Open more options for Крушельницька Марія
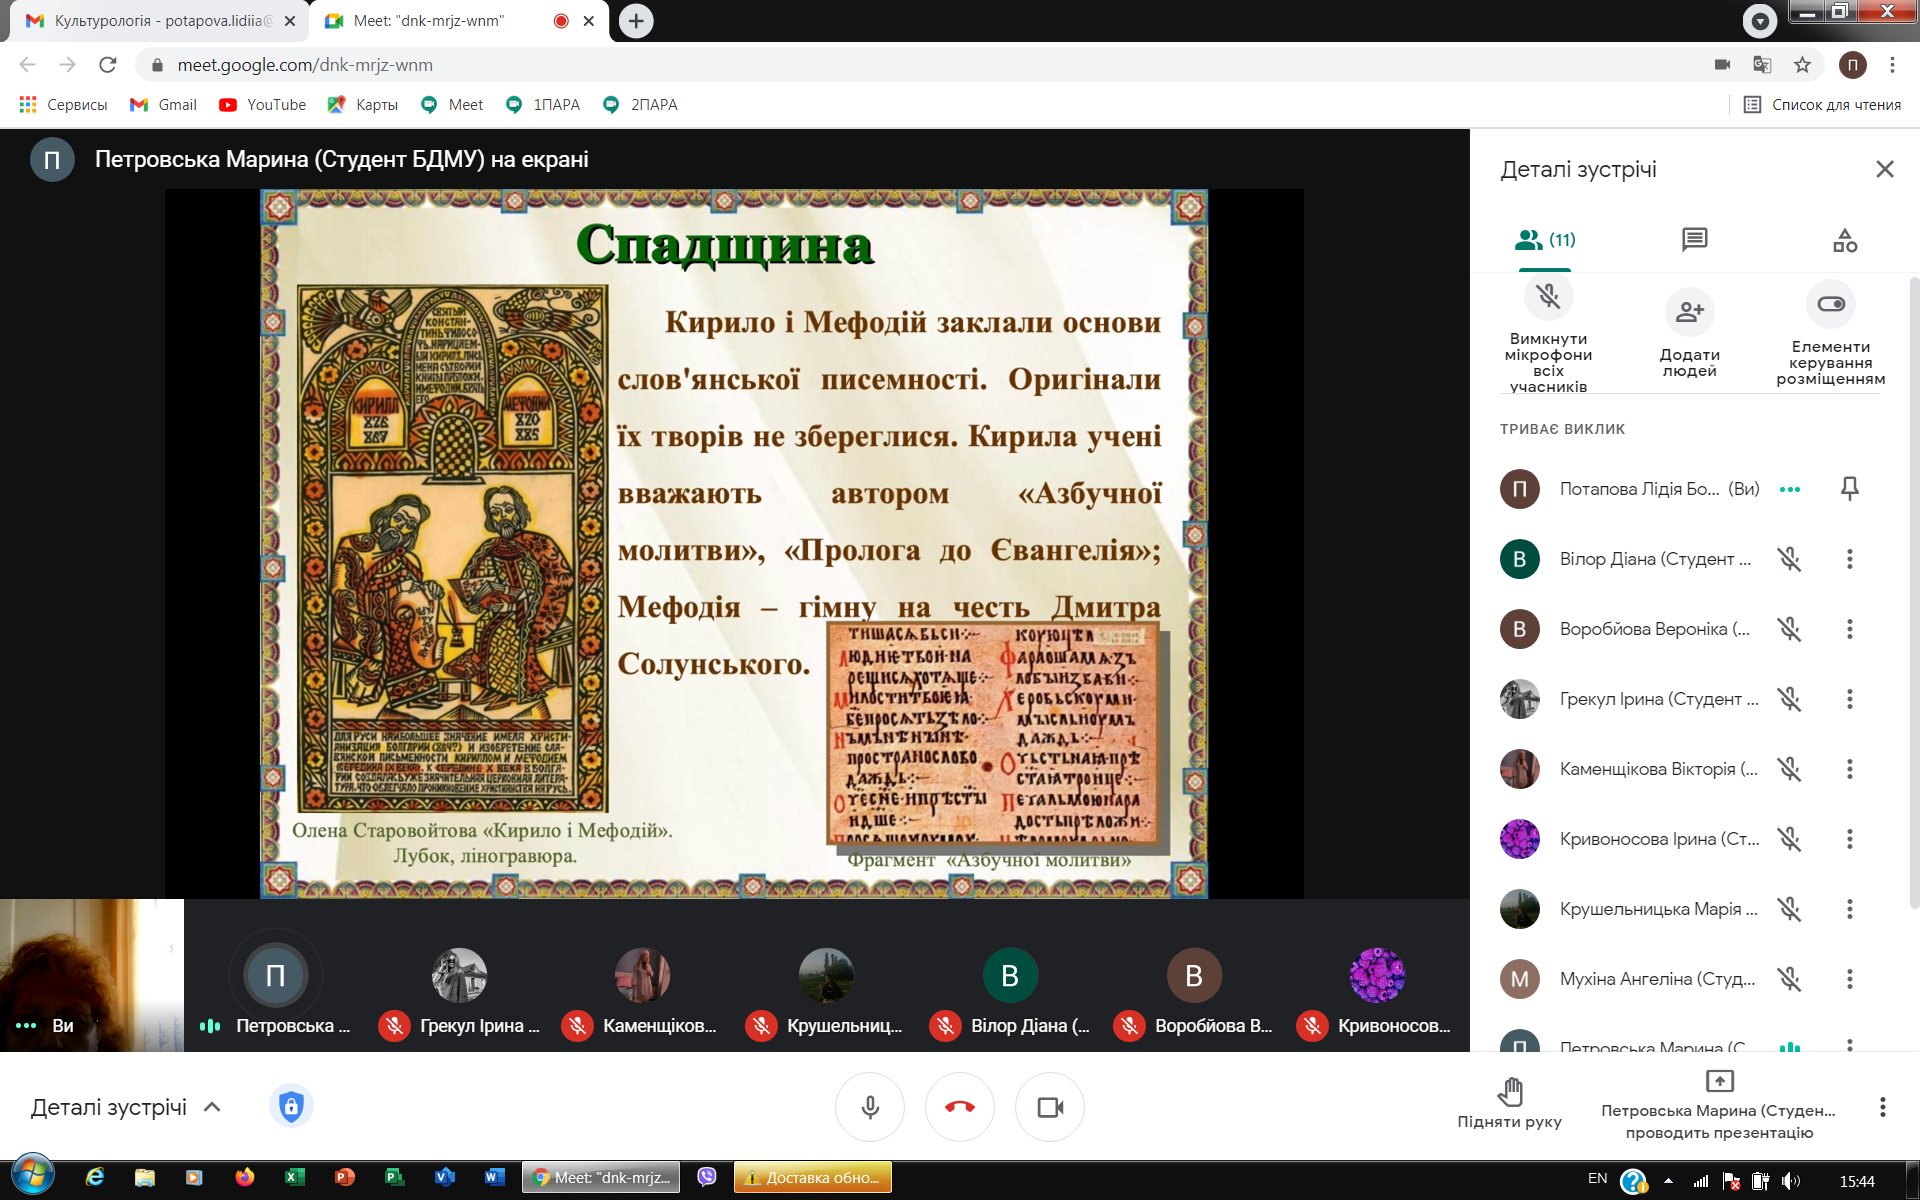This screenshot has height=1200, width=1920. [x=1849, y=909]
